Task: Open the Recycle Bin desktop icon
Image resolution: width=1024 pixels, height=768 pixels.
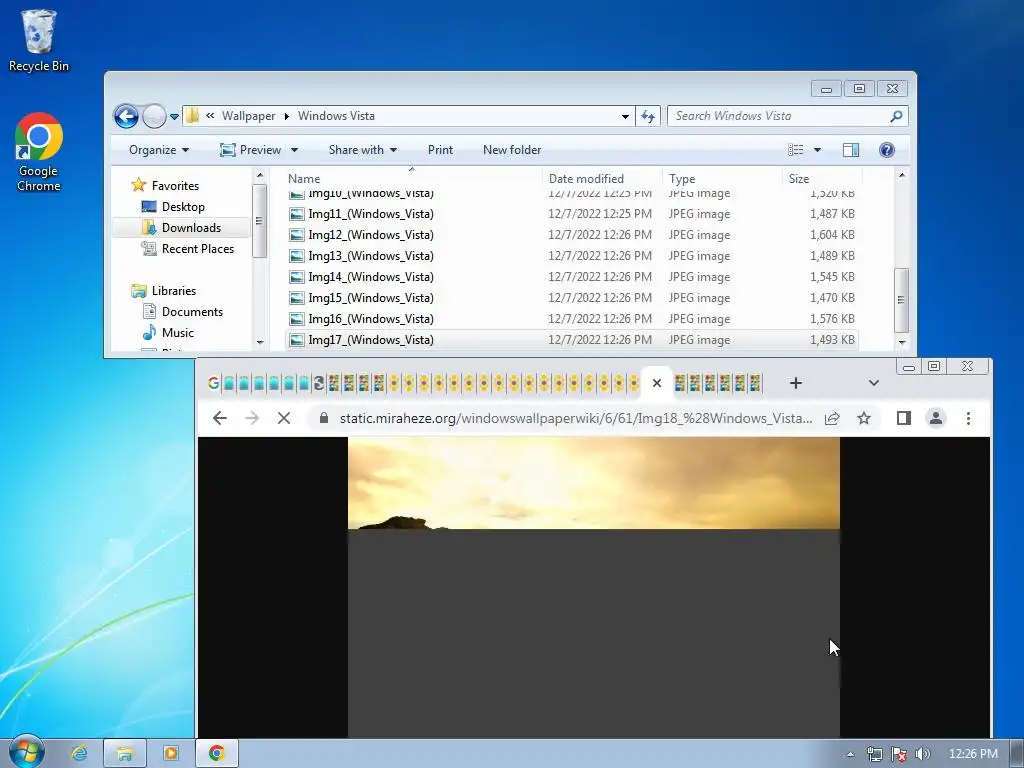Action: pyautogui.click(x=39, y=40)
